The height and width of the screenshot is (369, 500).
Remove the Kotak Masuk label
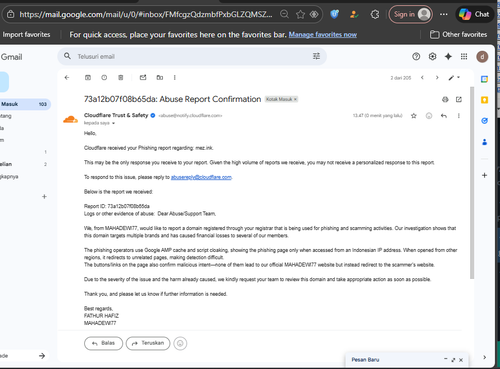[x=295, y=99]
